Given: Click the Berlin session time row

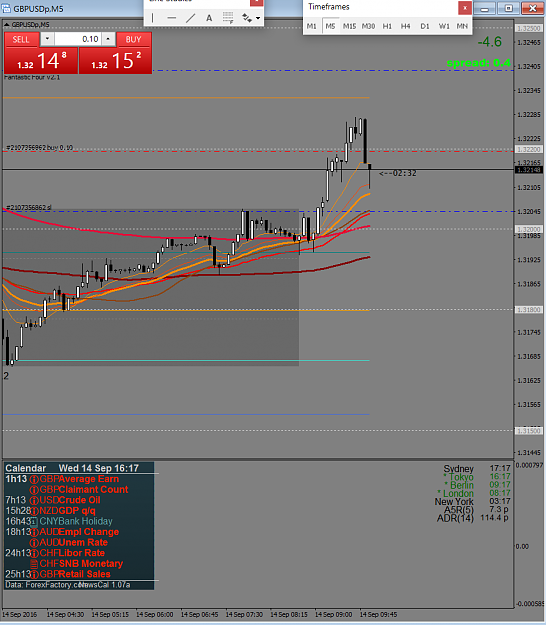Looking at the screenshot, I should pos(477,485).
